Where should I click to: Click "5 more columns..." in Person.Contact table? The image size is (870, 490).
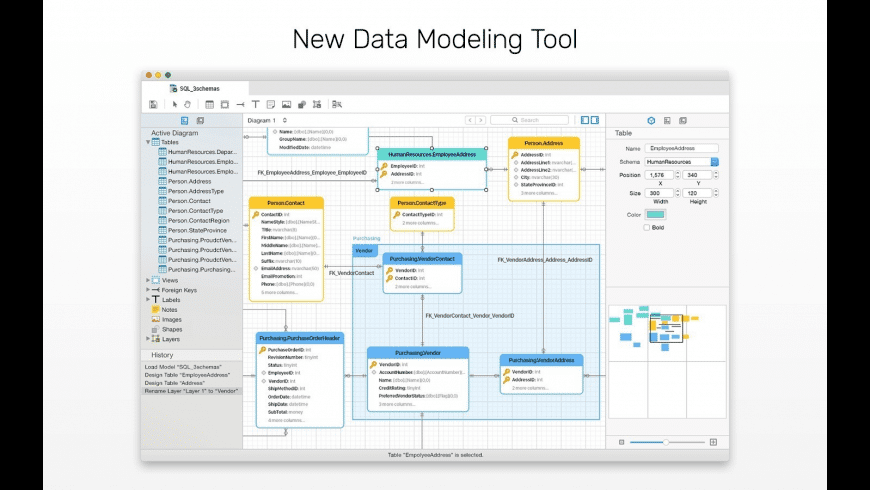click(279, 292)
